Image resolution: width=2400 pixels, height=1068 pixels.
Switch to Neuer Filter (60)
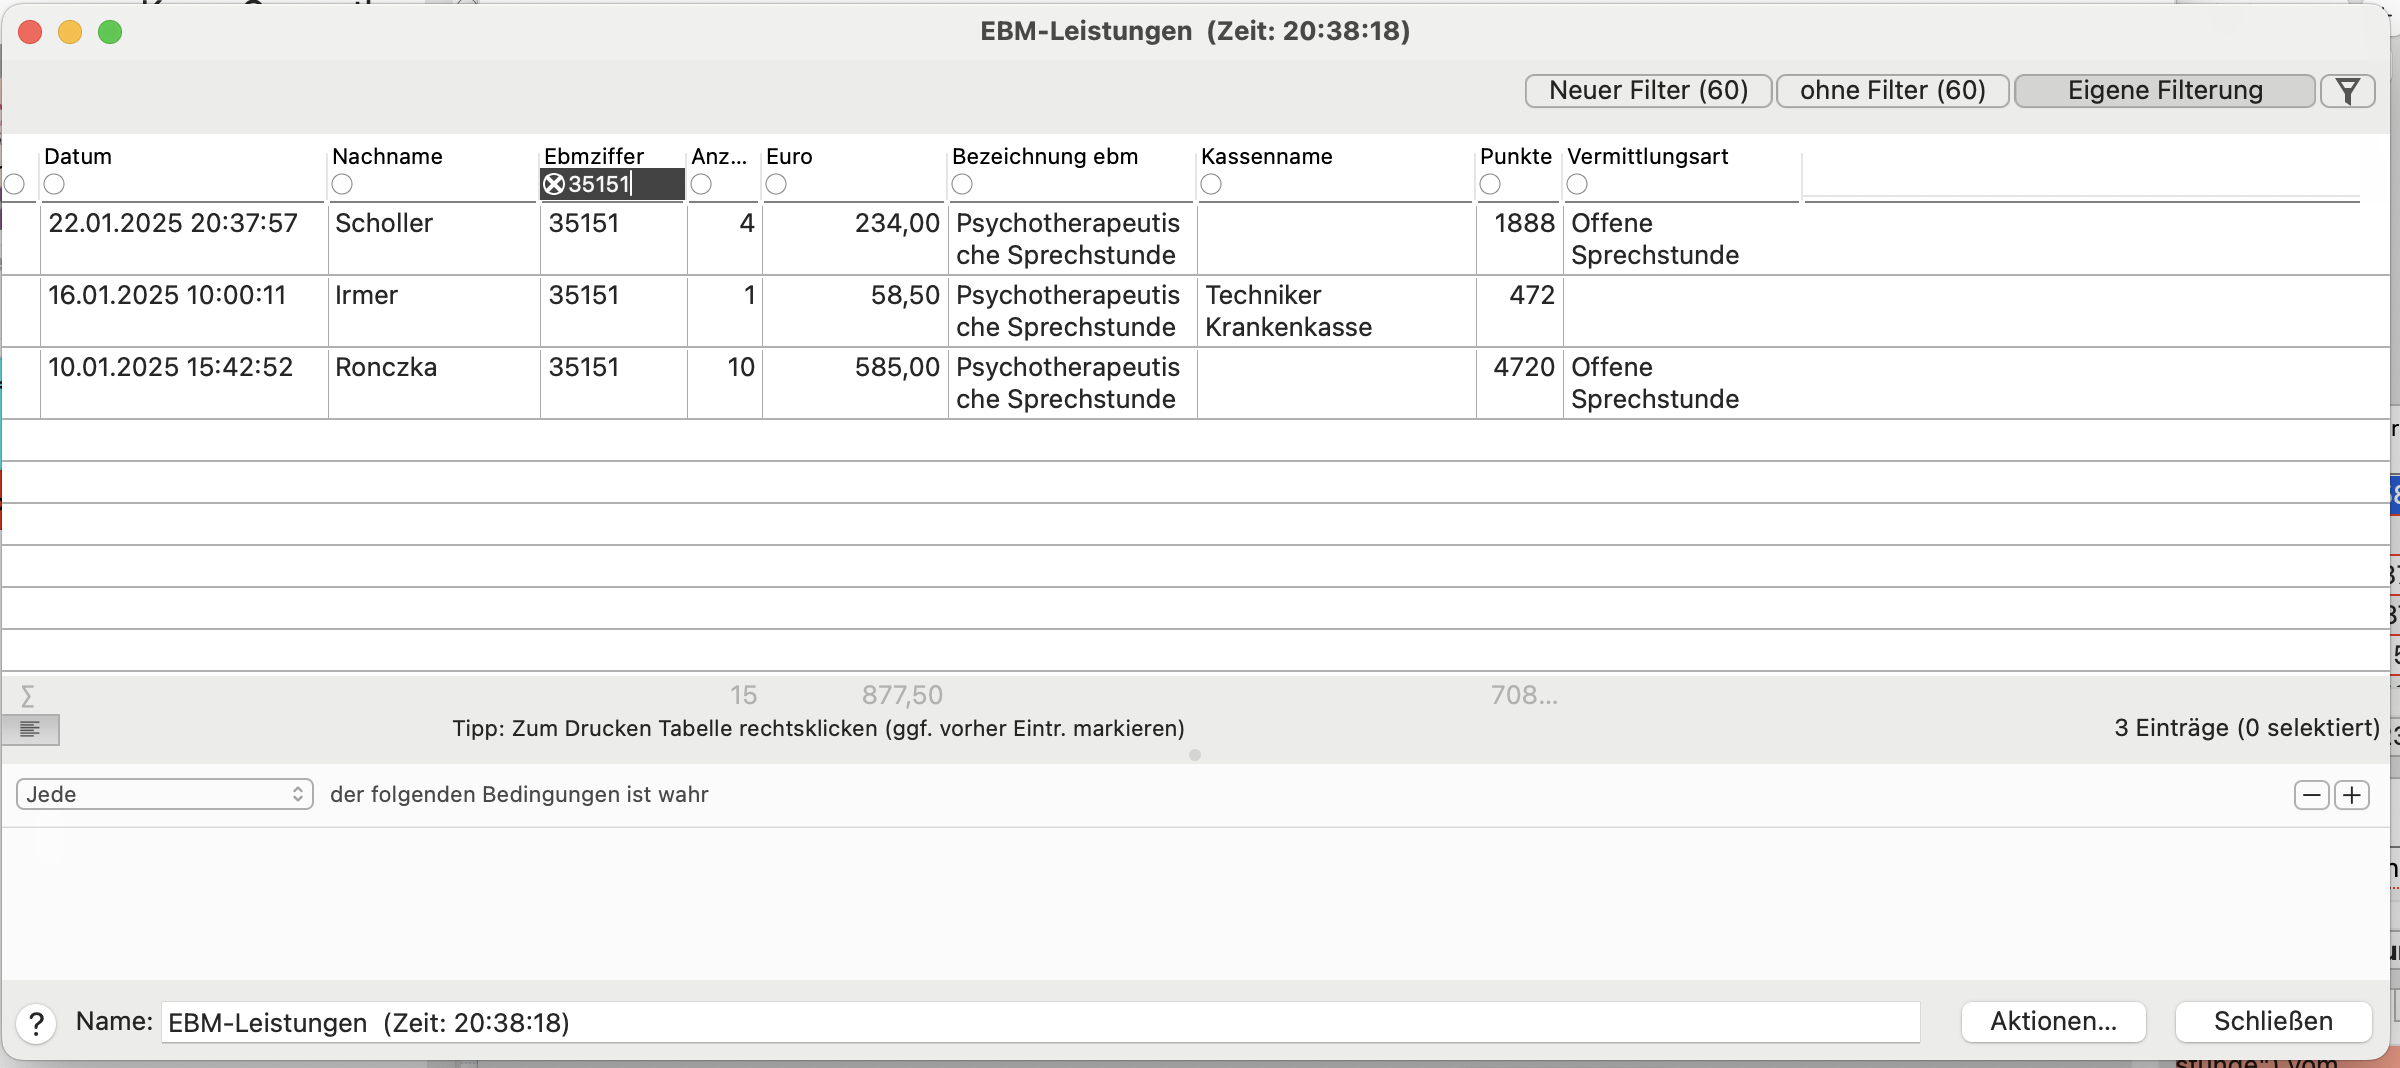(x=1649, y=91)
